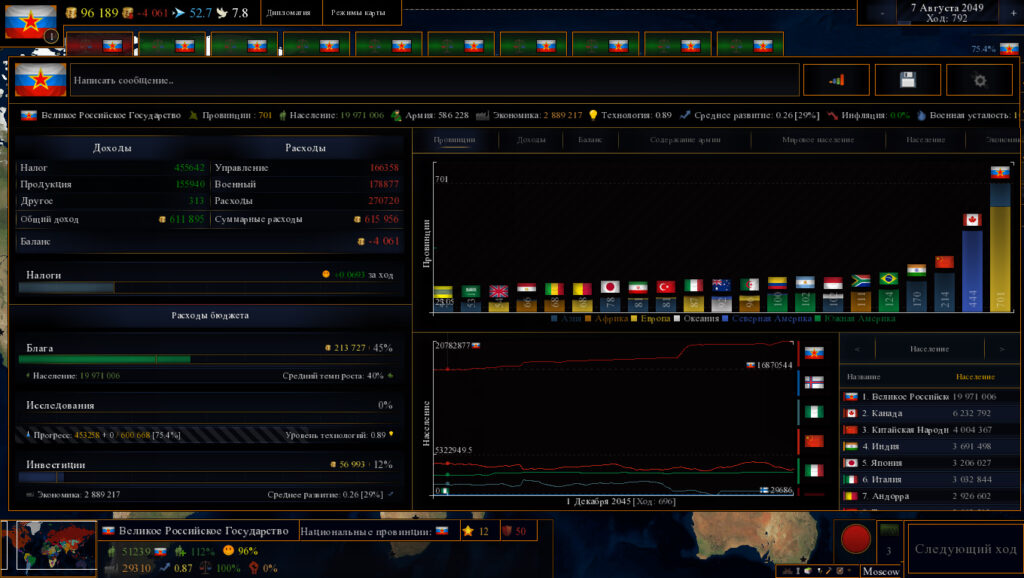Switch to the Доходы chart tab

(x=531, y=140)
